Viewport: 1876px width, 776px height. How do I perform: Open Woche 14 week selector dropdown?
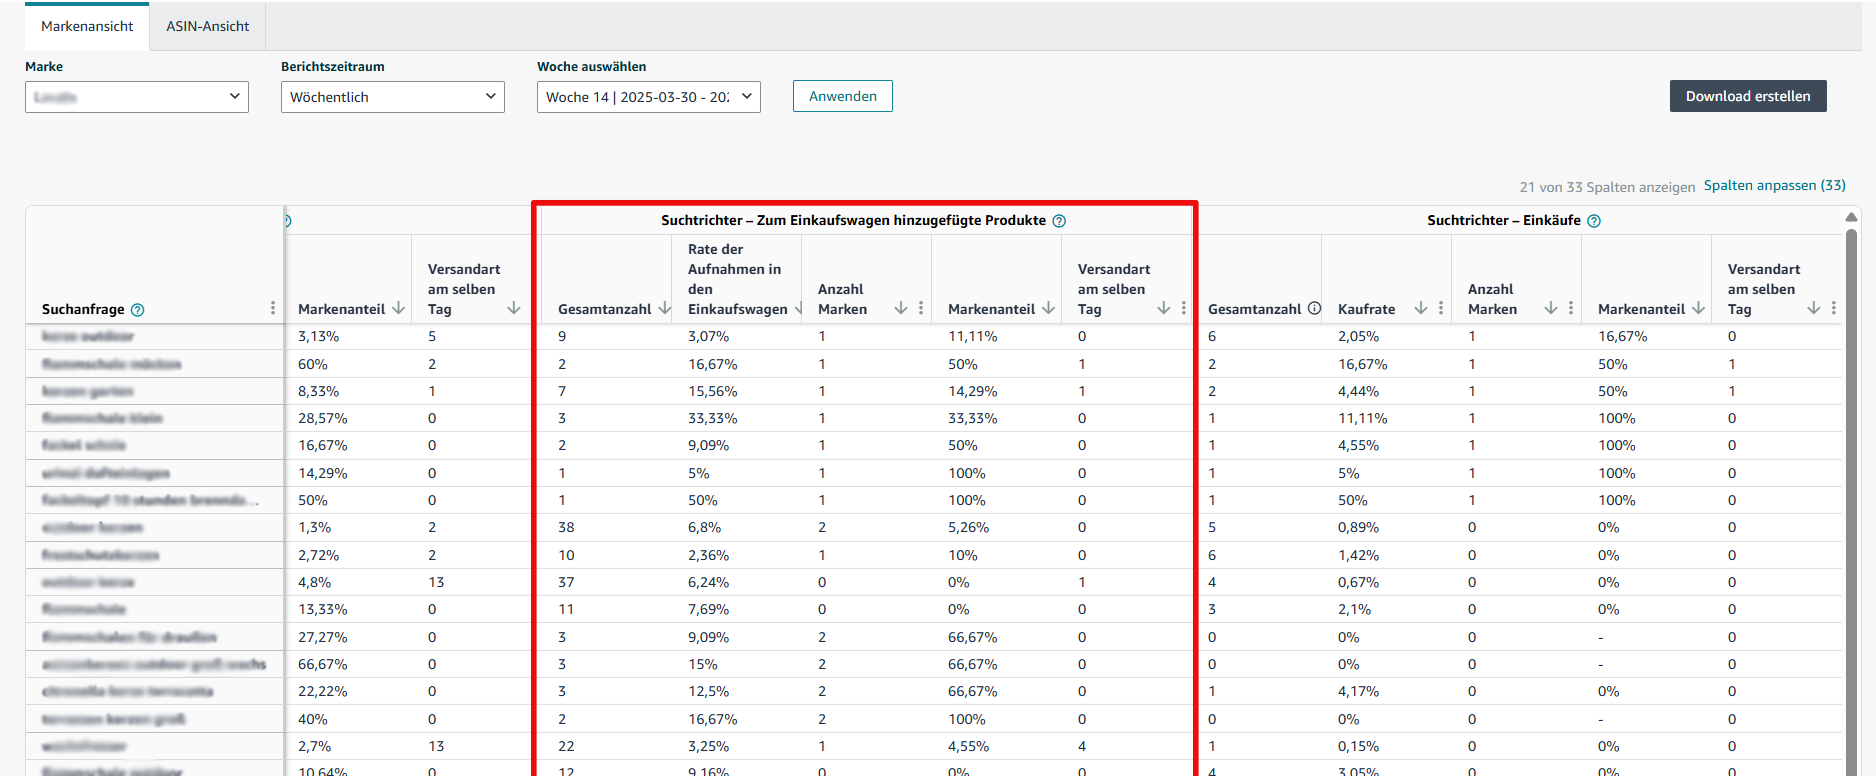[x=649, y=97]
